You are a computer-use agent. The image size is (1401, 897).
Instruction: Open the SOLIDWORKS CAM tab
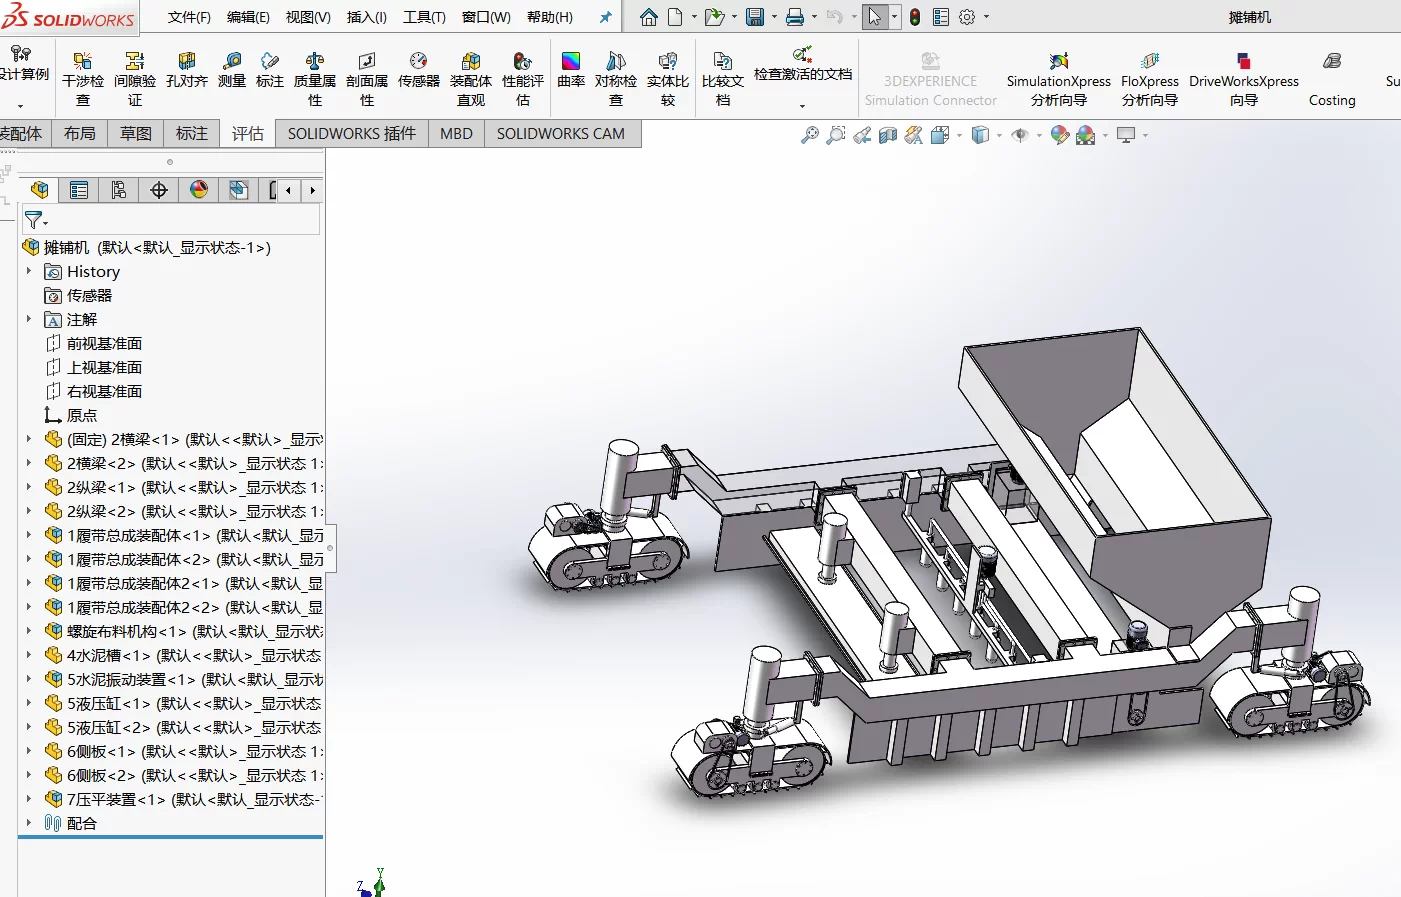pos(561,134)
